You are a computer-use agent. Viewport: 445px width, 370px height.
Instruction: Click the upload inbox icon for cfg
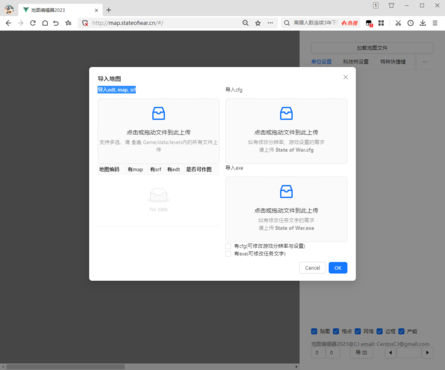286,113
